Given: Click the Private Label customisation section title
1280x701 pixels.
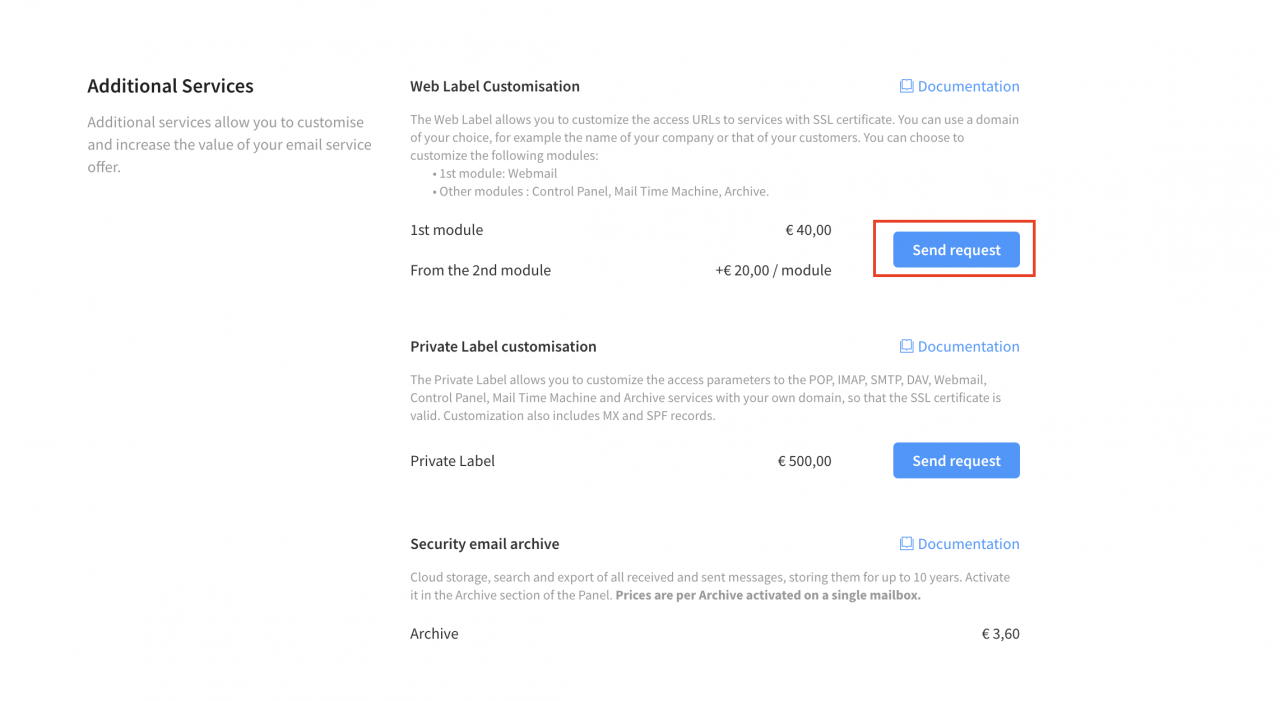Looking at the screenshot, I should (x=503, y=346).
